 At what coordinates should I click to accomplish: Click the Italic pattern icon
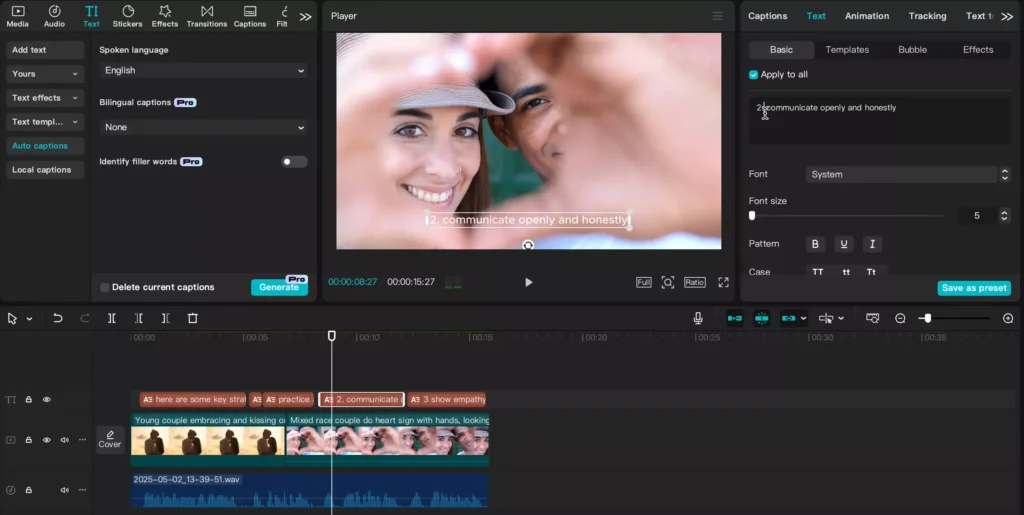[x=872, y=244]
